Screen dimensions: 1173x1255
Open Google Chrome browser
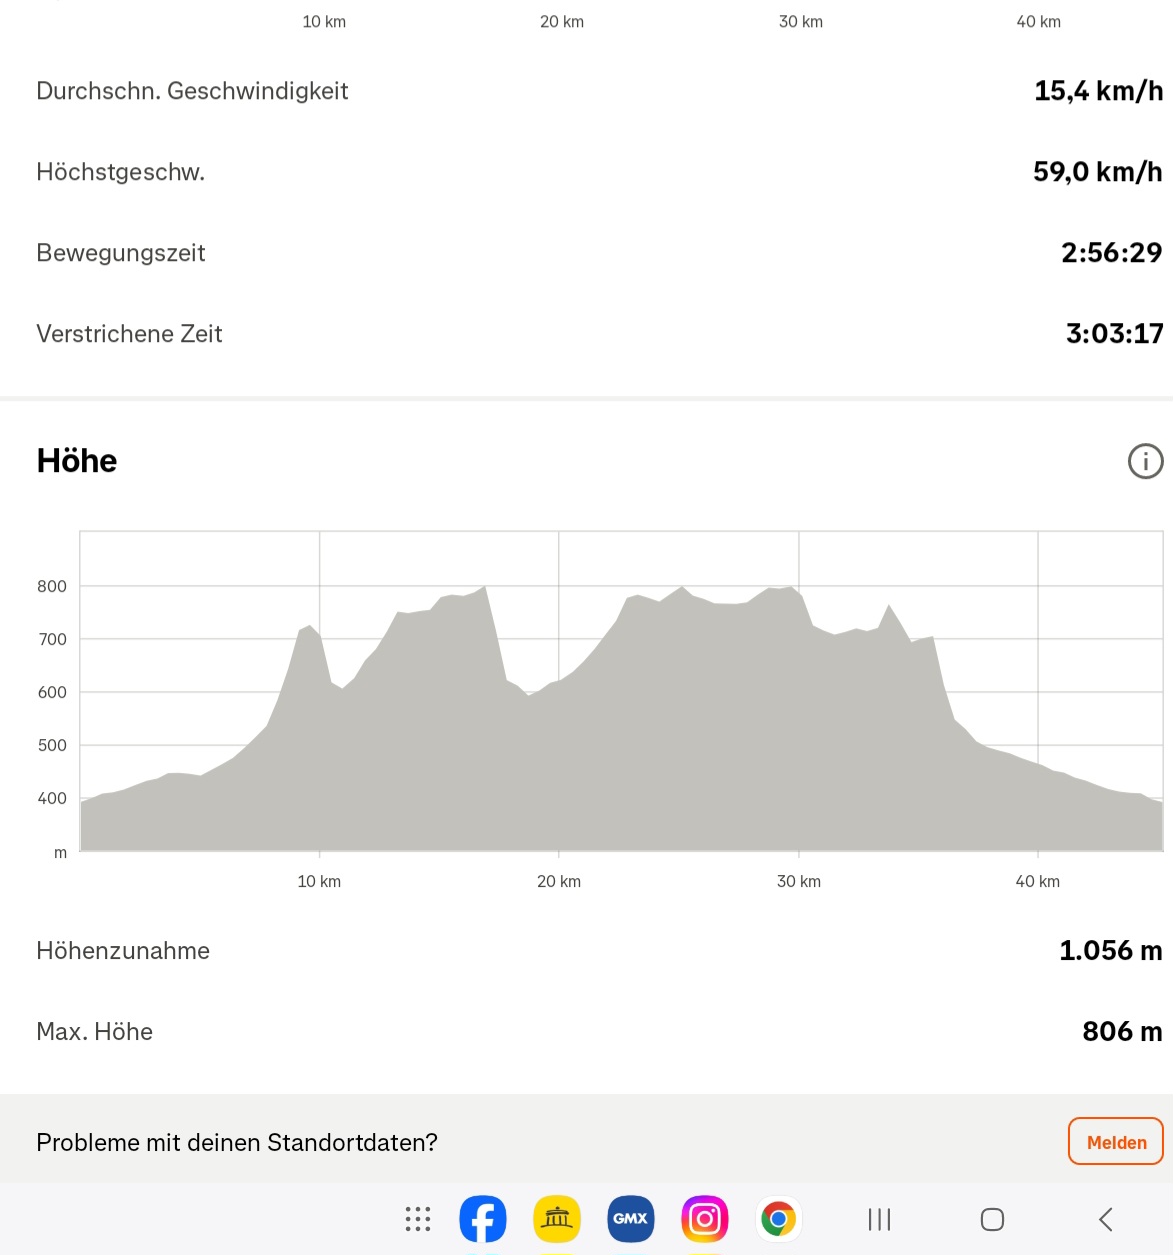point(779,1219)
